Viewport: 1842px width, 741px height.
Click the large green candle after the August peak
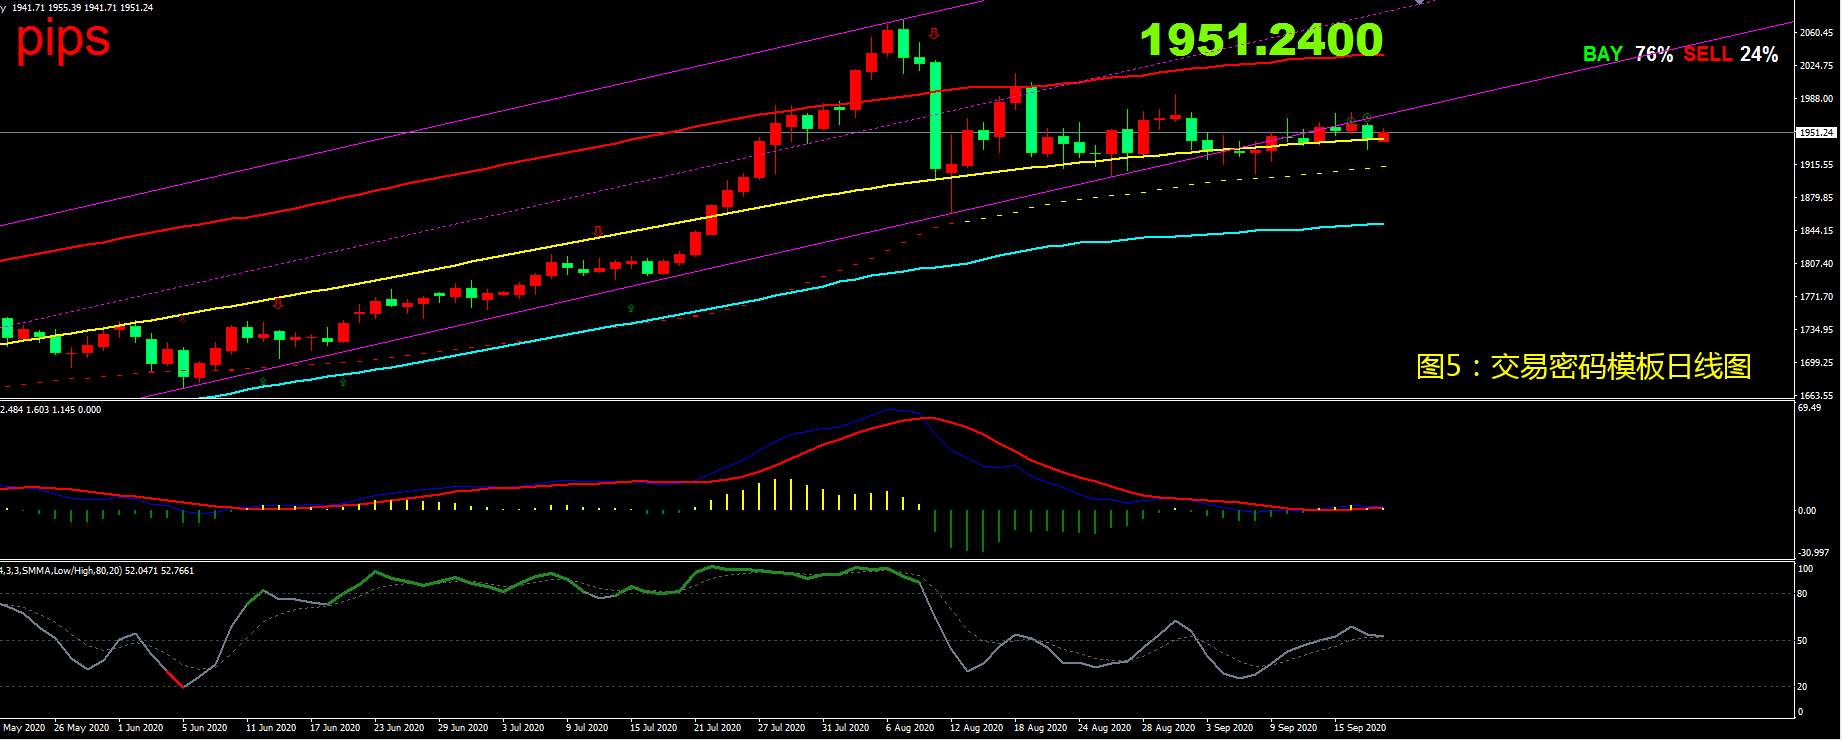935,115
